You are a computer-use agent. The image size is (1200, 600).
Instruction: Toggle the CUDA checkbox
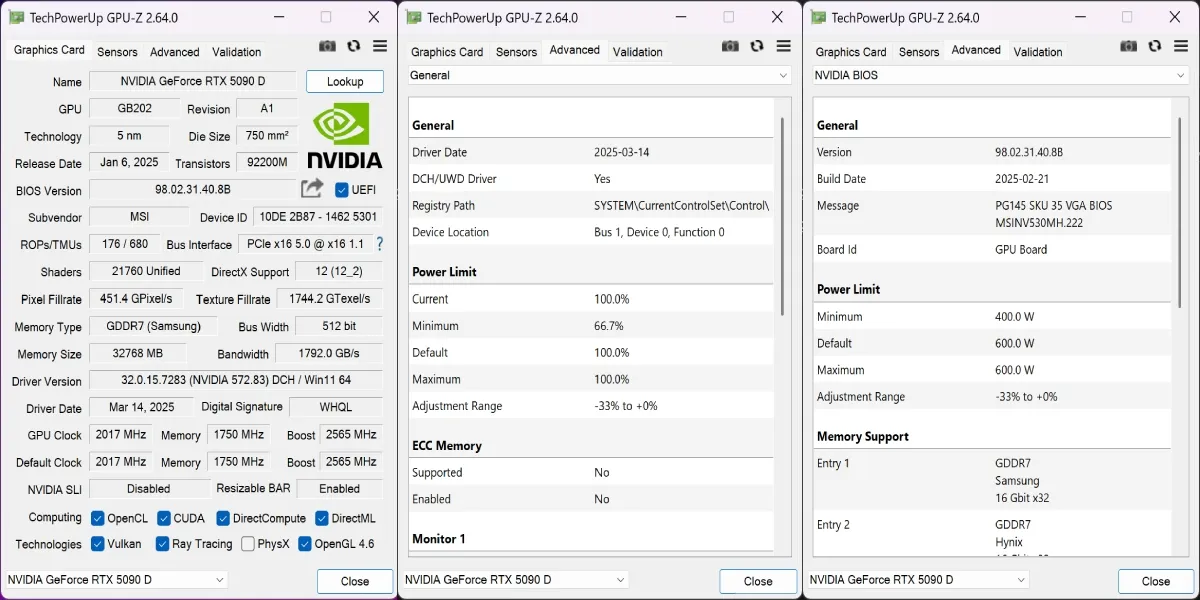[x=164, y=518]
